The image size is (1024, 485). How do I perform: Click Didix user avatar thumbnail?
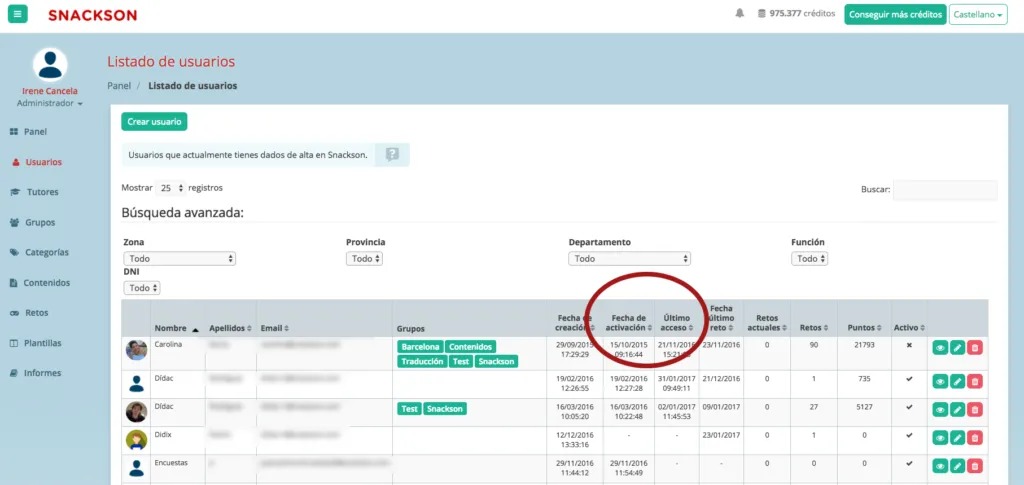[x=136, y=440]
